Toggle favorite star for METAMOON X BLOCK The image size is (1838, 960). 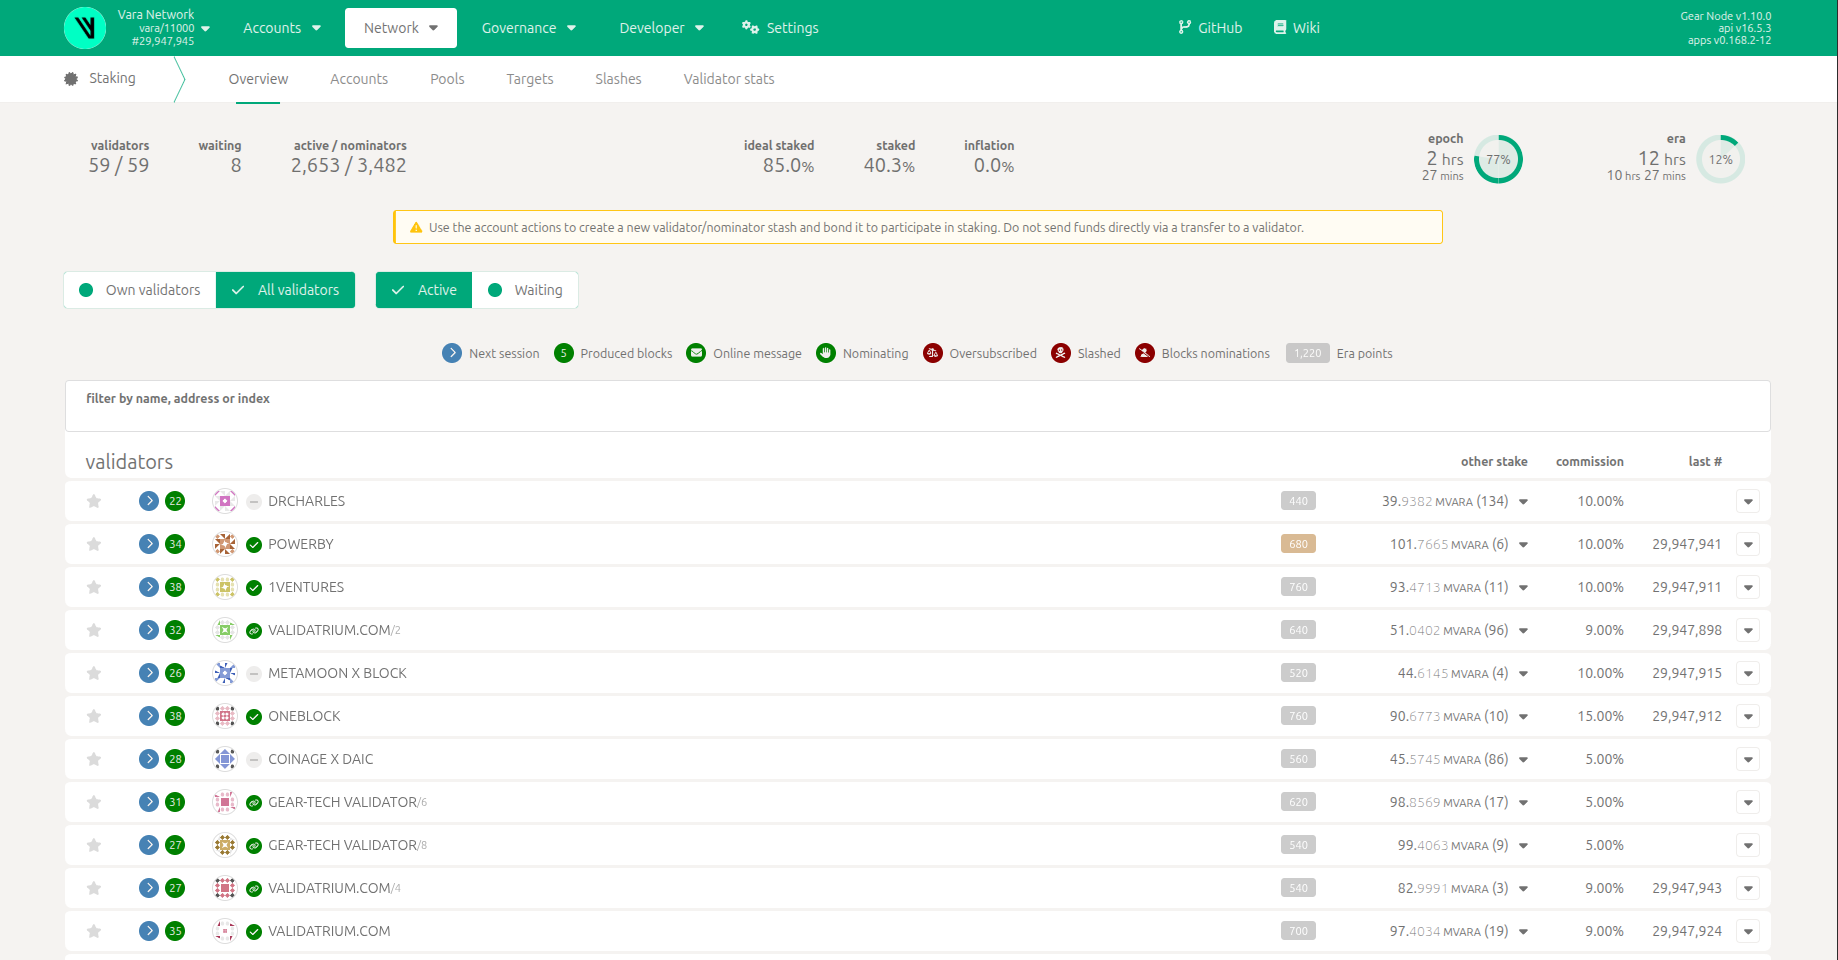pos(94,673)
